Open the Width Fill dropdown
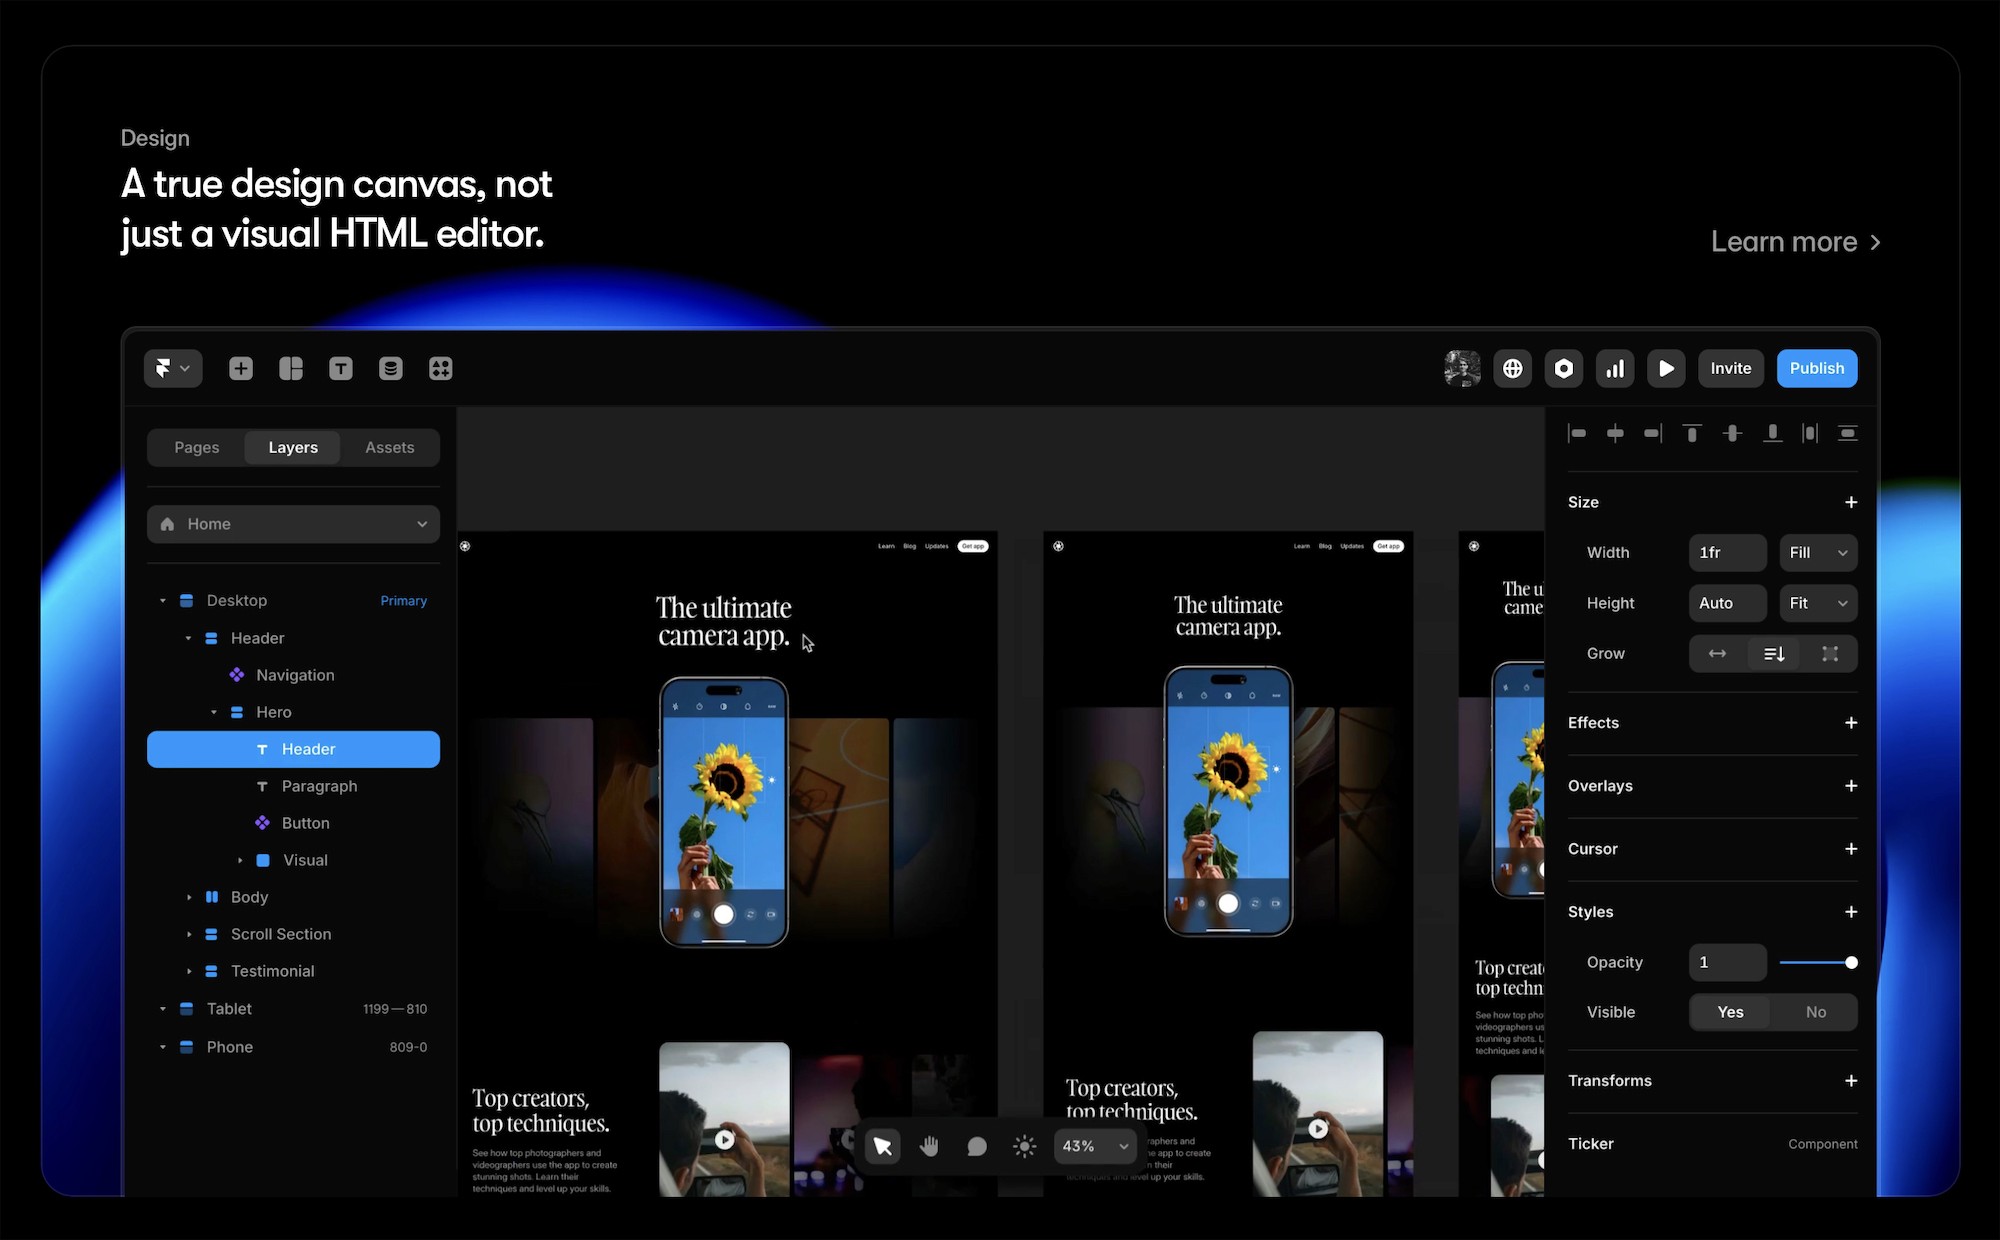 pyautogui.click(x=1818, y=553)
